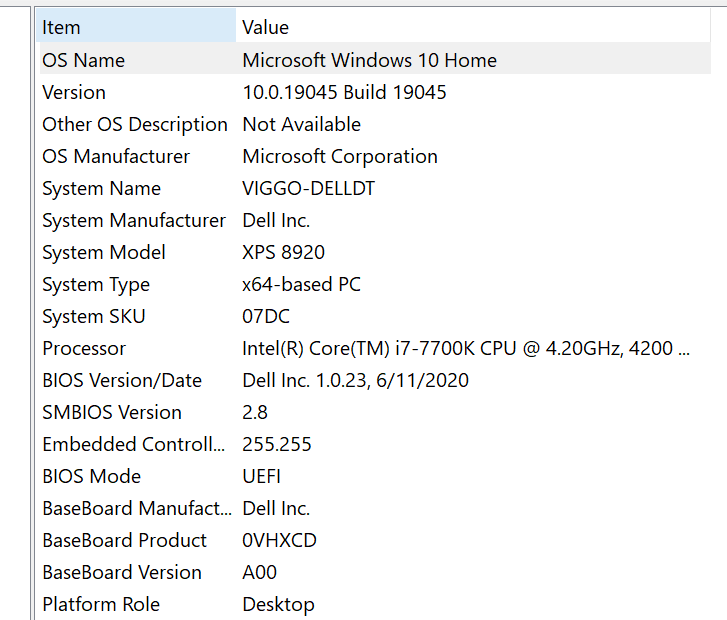Image resolution: width=727 pixels, height=620 pixels.
Task: Select the BaseBoard Product item label
Action: click(x=124, y=540)
